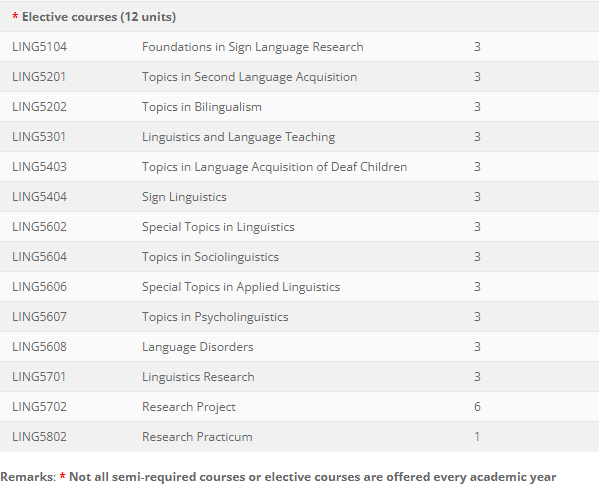Image resolution: width=600 pixels, height=490 pixels.
Task: Select the LING5701 course code
Action: (x=39, y=377)
